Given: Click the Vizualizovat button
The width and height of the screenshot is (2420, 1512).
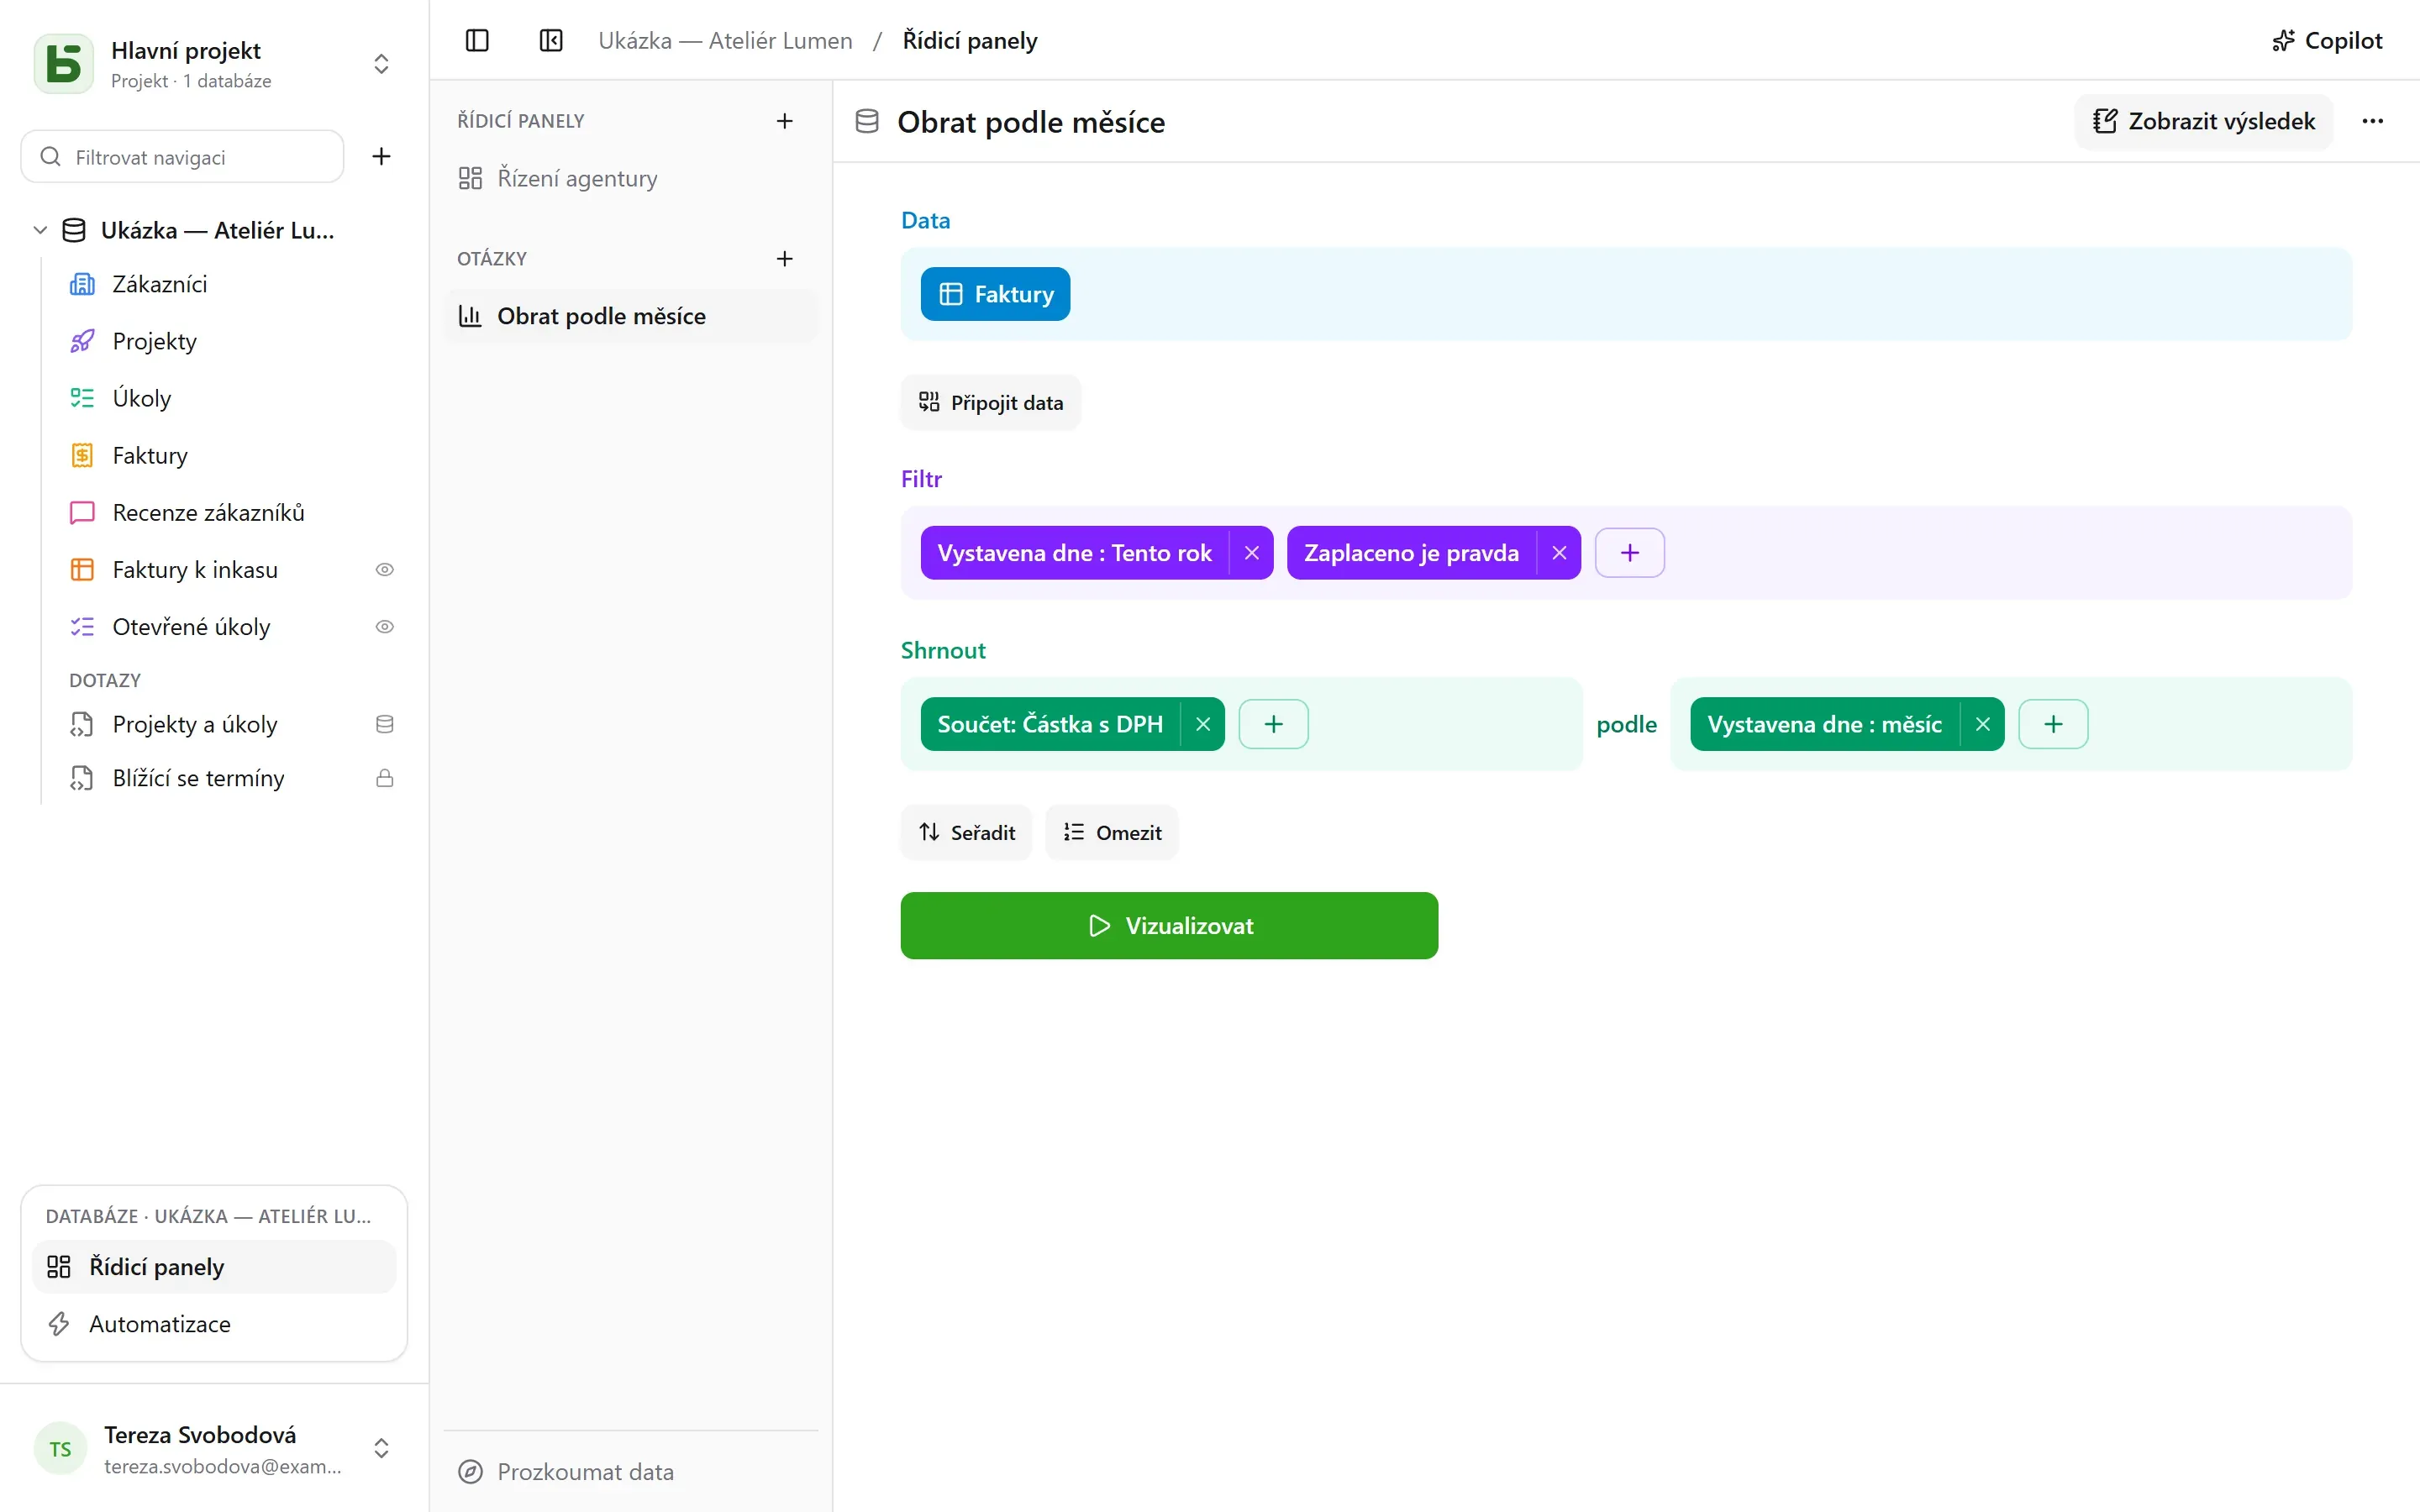Looking at the screenshot, I should click(1169, 926).
